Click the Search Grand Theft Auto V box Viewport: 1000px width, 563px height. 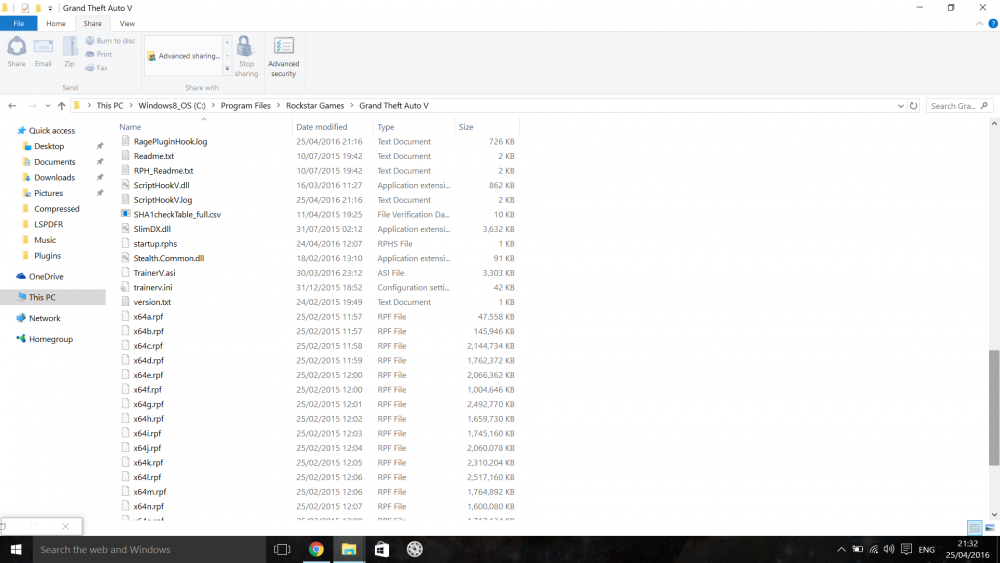tap(959, 106)
